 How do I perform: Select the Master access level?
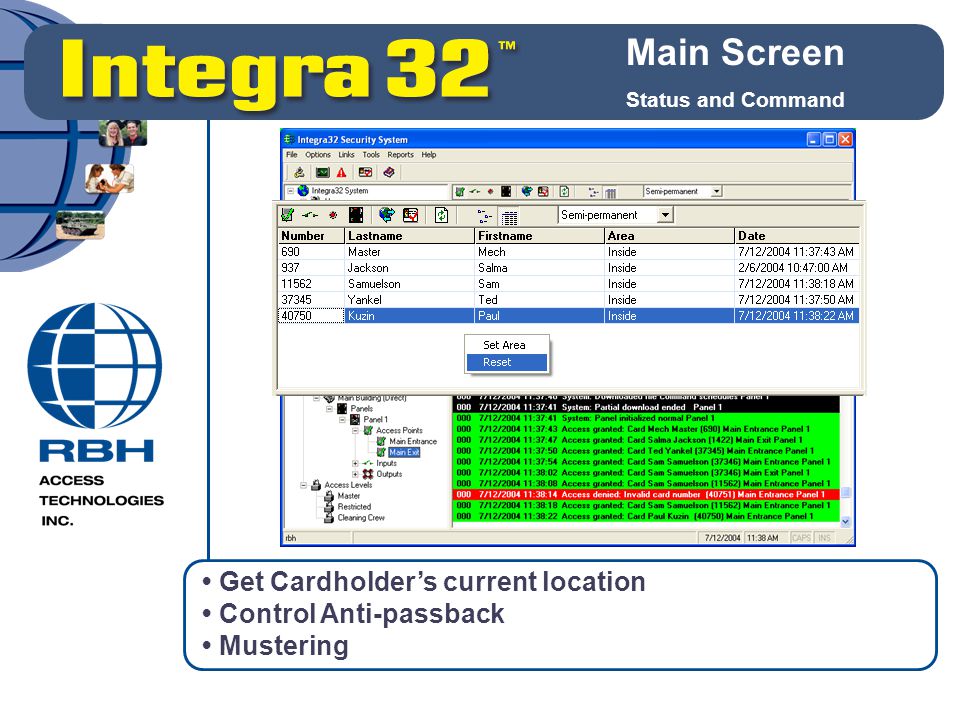348,496
